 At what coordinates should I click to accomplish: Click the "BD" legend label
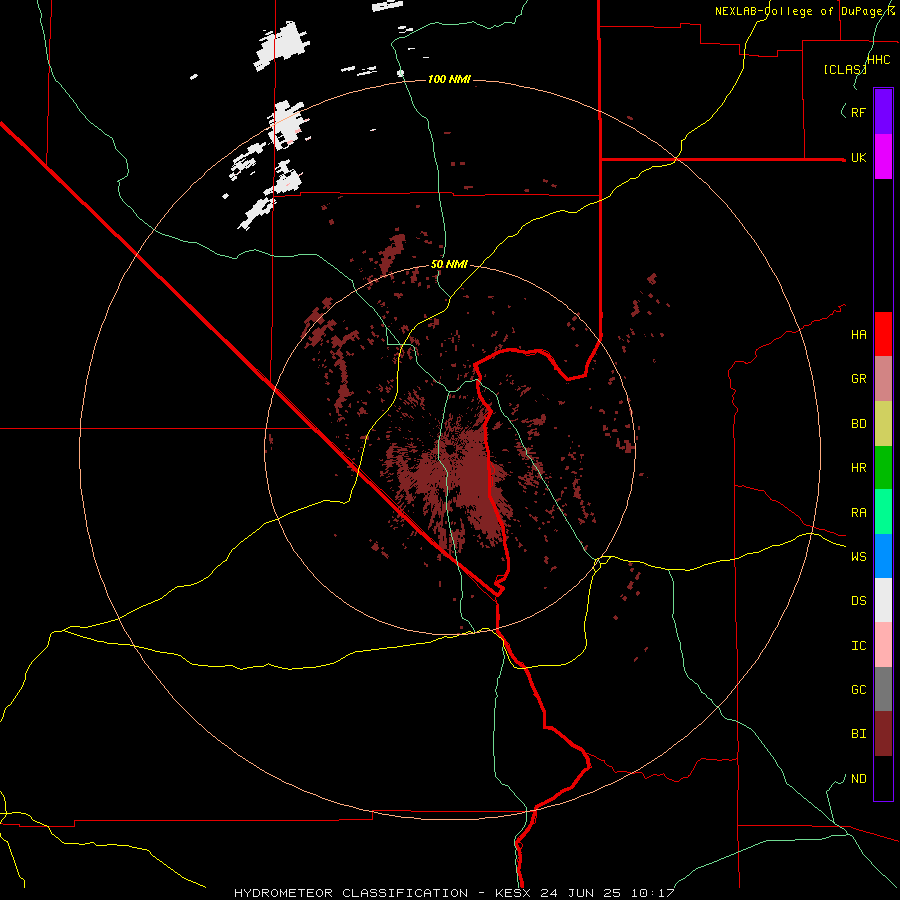point(858,424)
